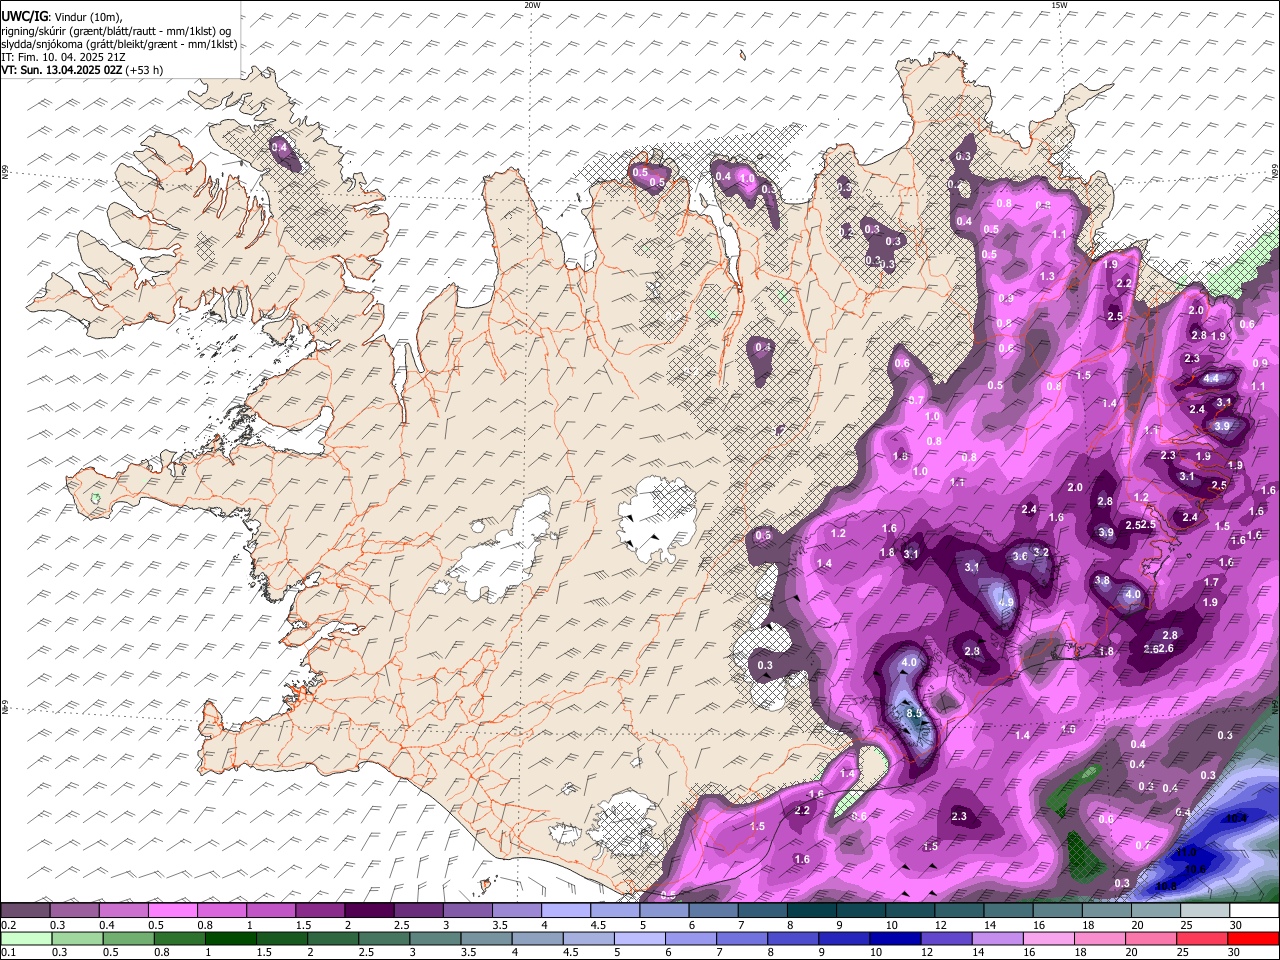Select the dark teal swatch labeled 8 in upper row
Viewport: 1280px width, 960px height.
[811, 911]
